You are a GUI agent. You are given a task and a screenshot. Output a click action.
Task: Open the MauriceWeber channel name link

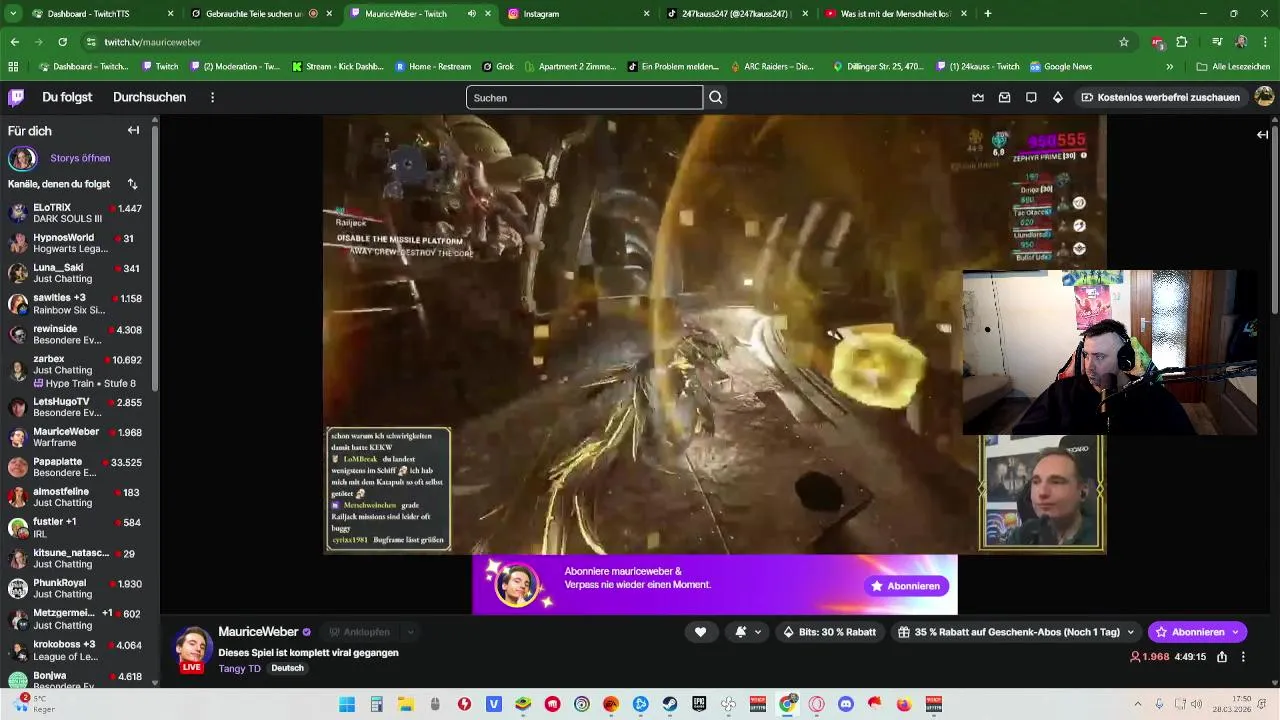[x=258, y=632]
